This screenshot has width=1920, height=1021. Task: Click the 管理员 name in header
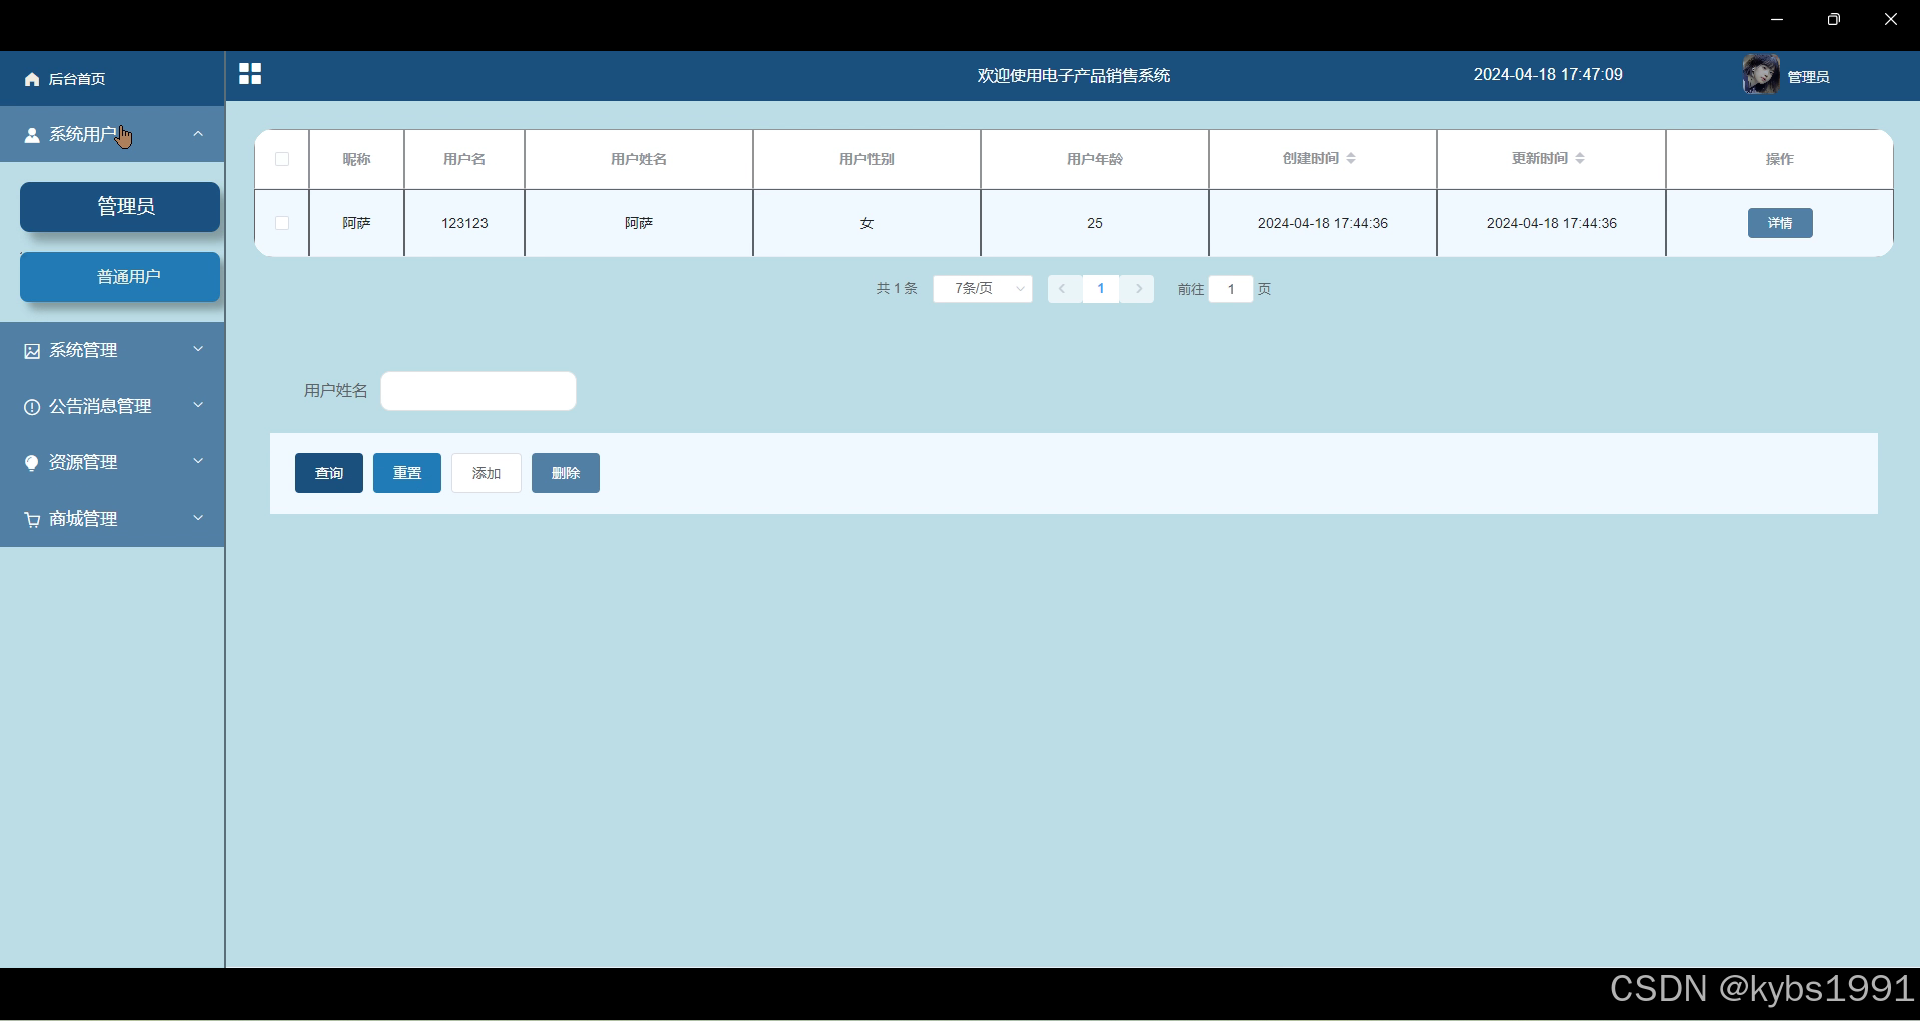coord(1809,77)
